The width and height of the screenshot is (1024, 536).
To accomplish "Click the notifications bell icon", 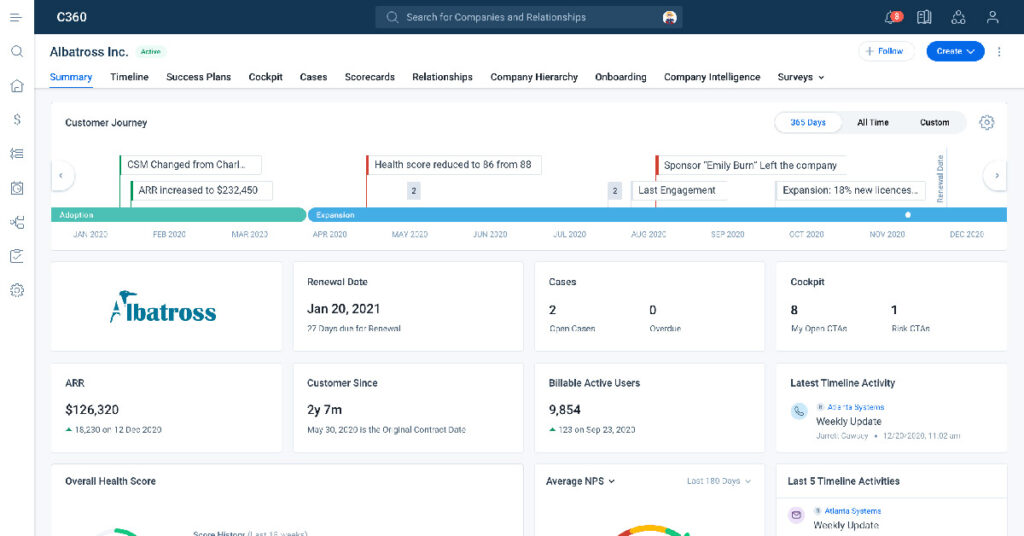I will (891, 17).
